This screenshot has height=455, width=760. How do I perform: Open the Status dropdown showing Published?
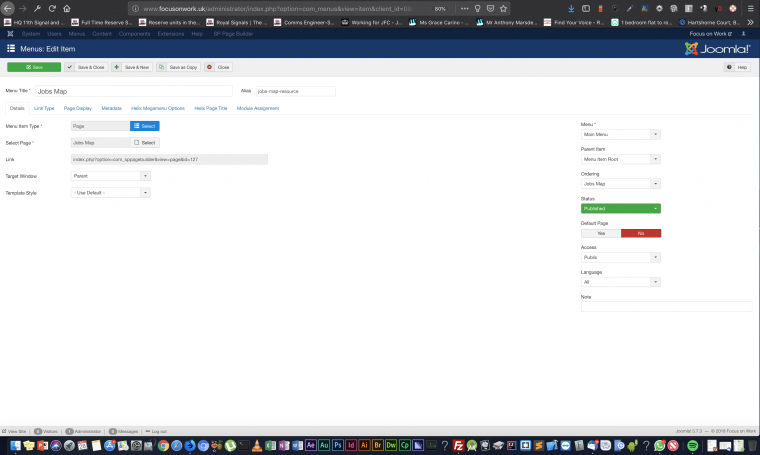click(620, 208)
